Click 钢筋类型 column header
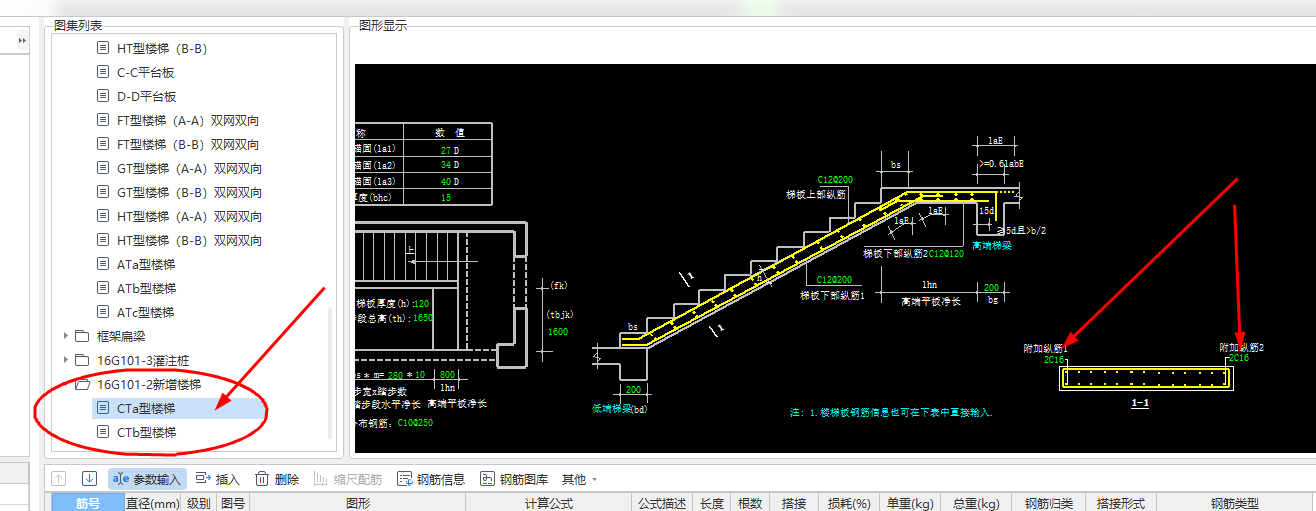1316x511 pixels. 1235,504
